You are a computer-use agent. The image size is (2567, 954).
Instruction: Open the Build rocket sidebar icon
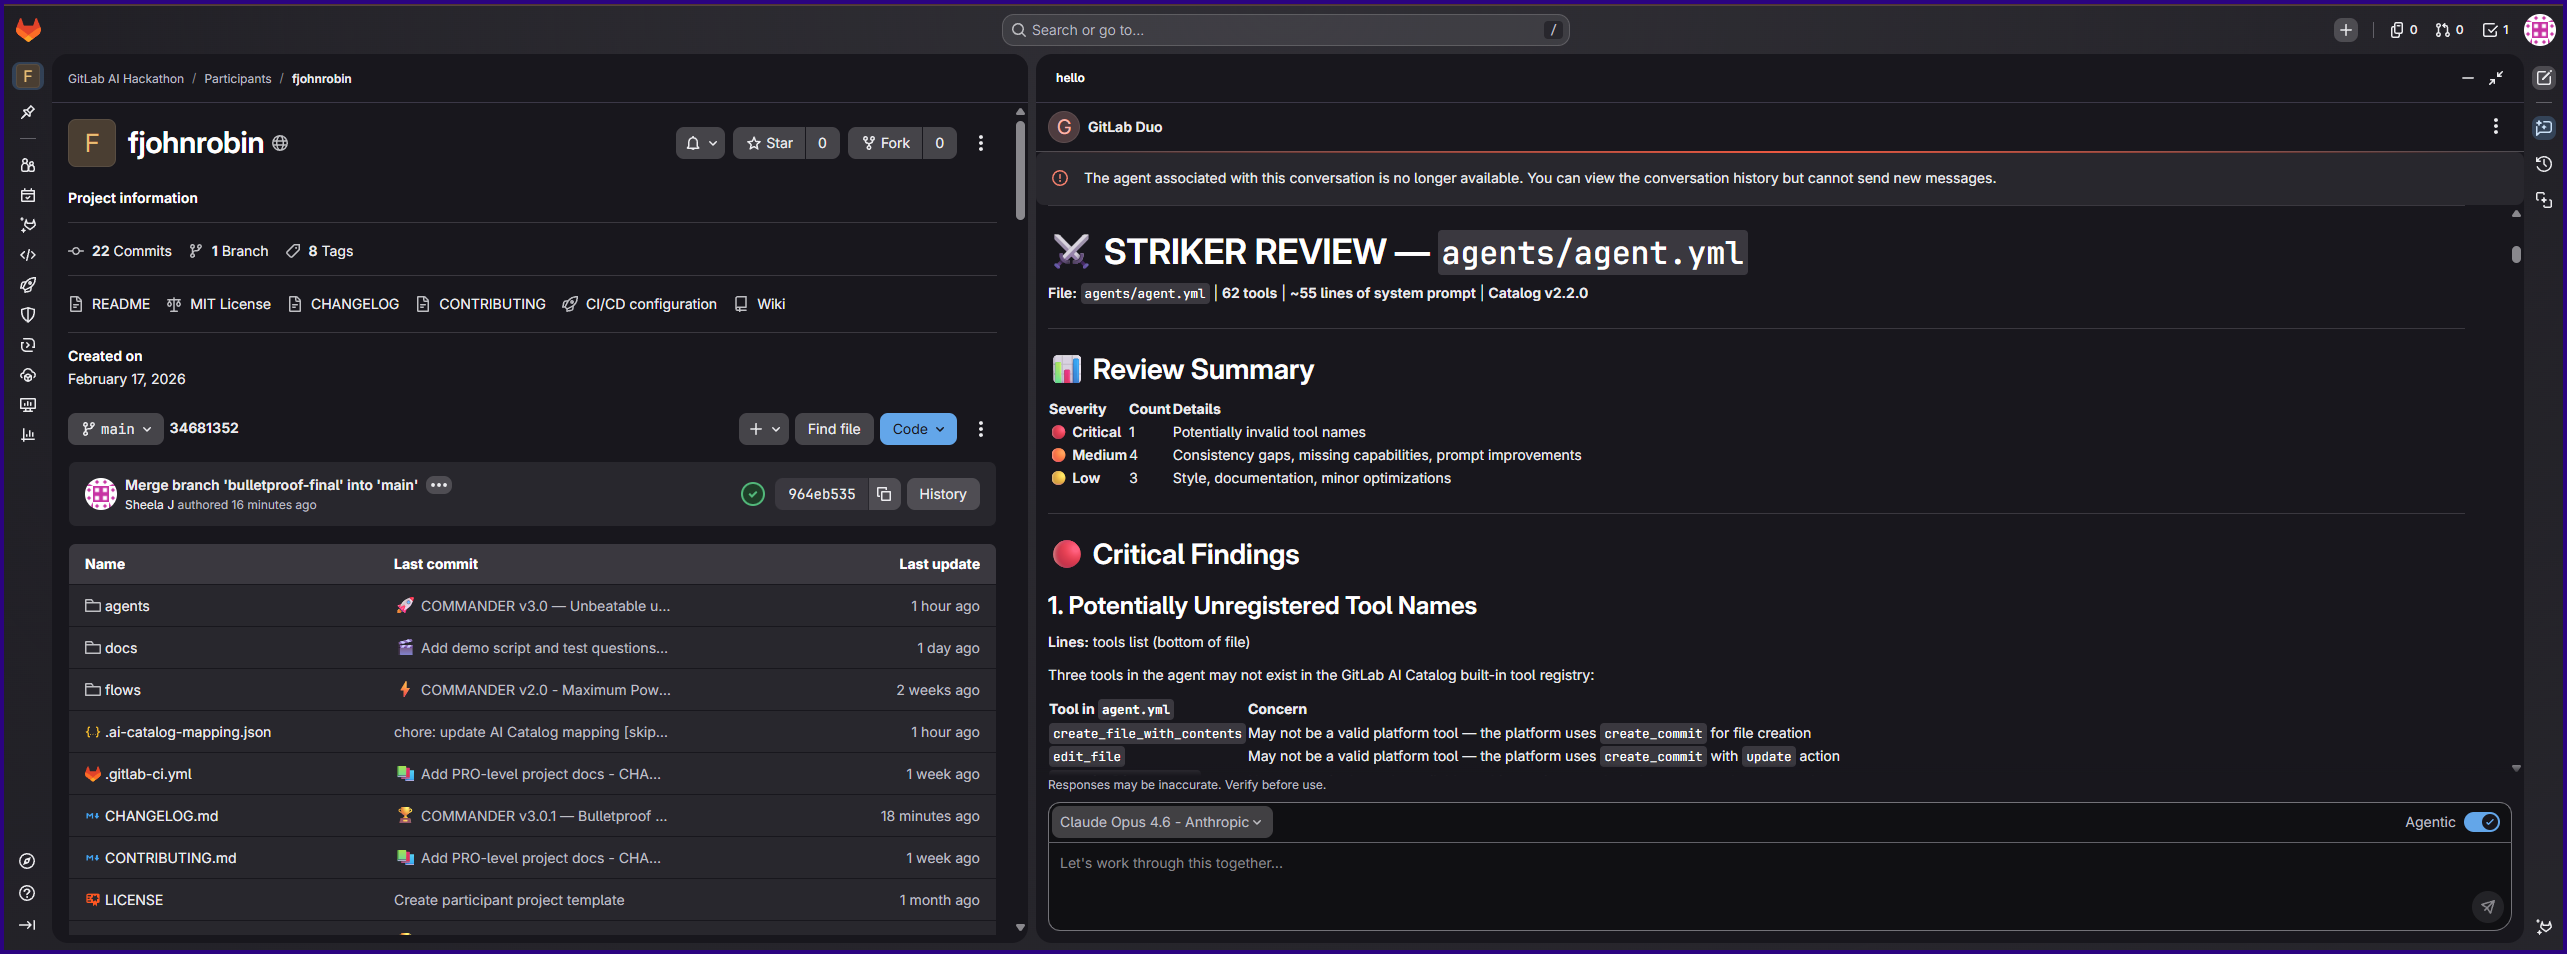tap(28, 285)
